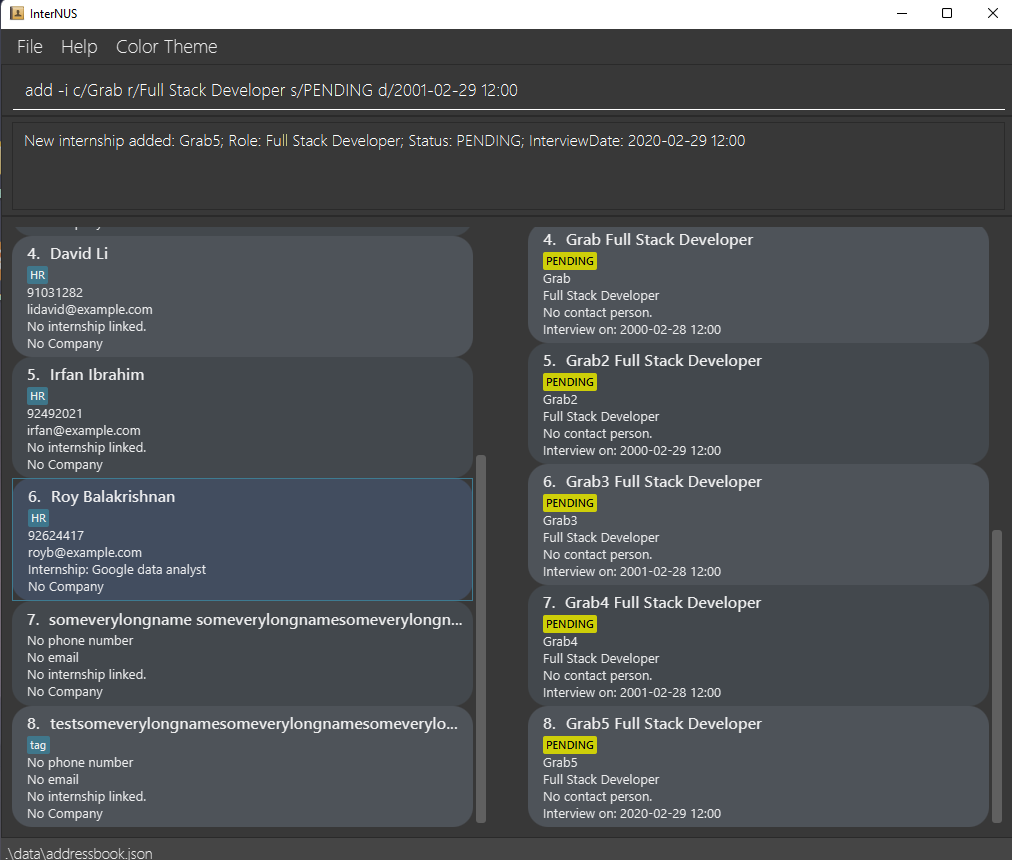Close the InterNUS window
This screenshot has width=1012, height=860.
993,14
